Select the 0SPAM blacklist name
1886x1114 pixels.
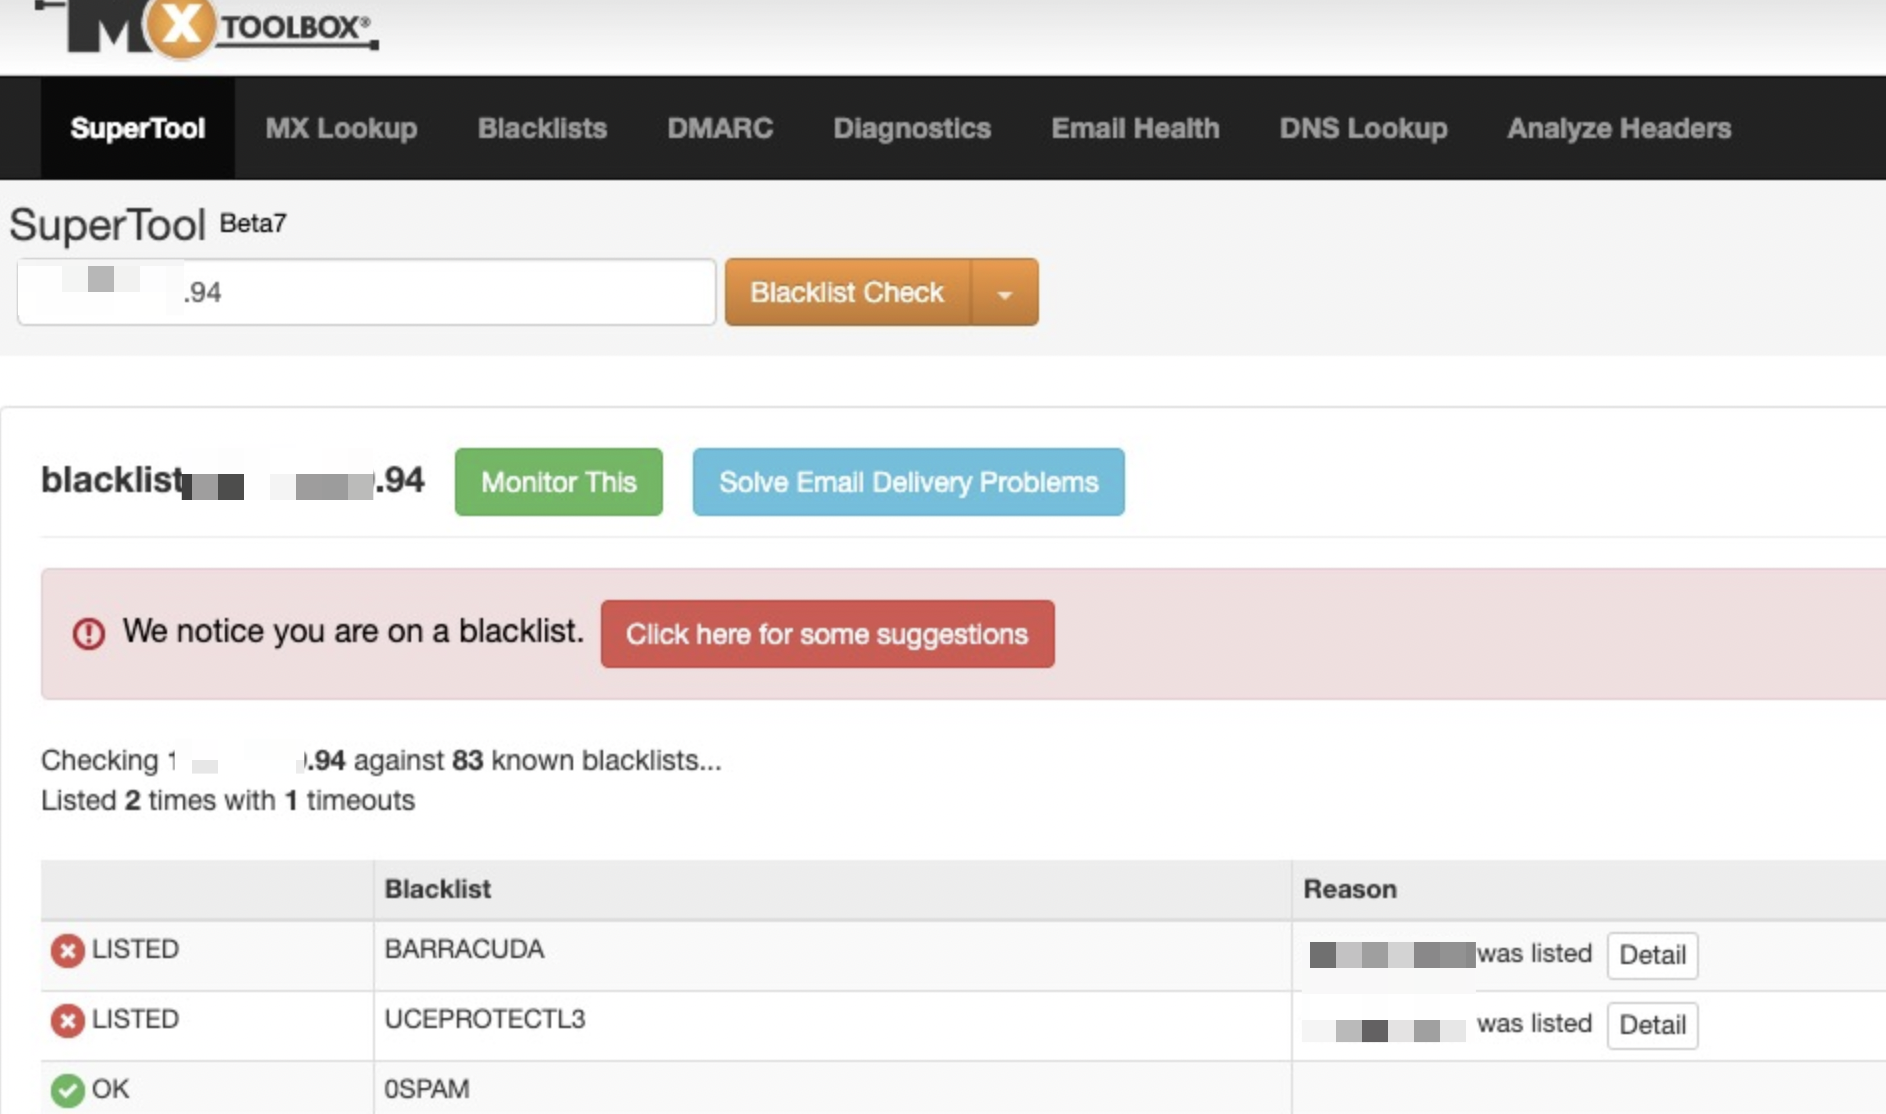[426, 1089]
